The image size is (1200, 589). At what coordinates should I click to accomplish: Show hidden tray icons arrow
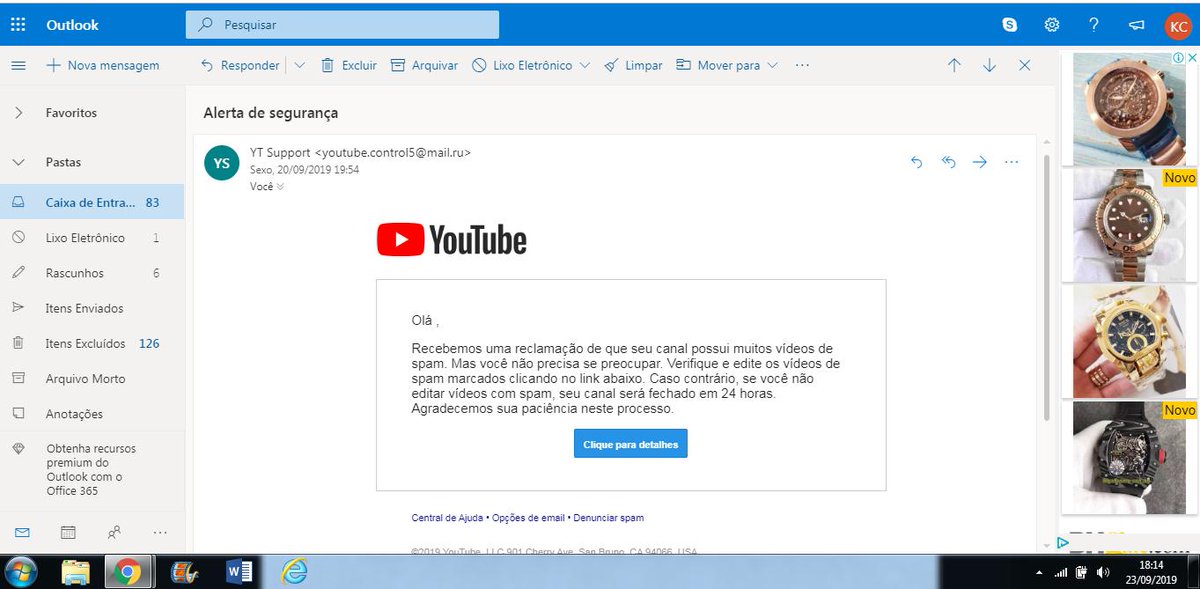point(1040,574)
